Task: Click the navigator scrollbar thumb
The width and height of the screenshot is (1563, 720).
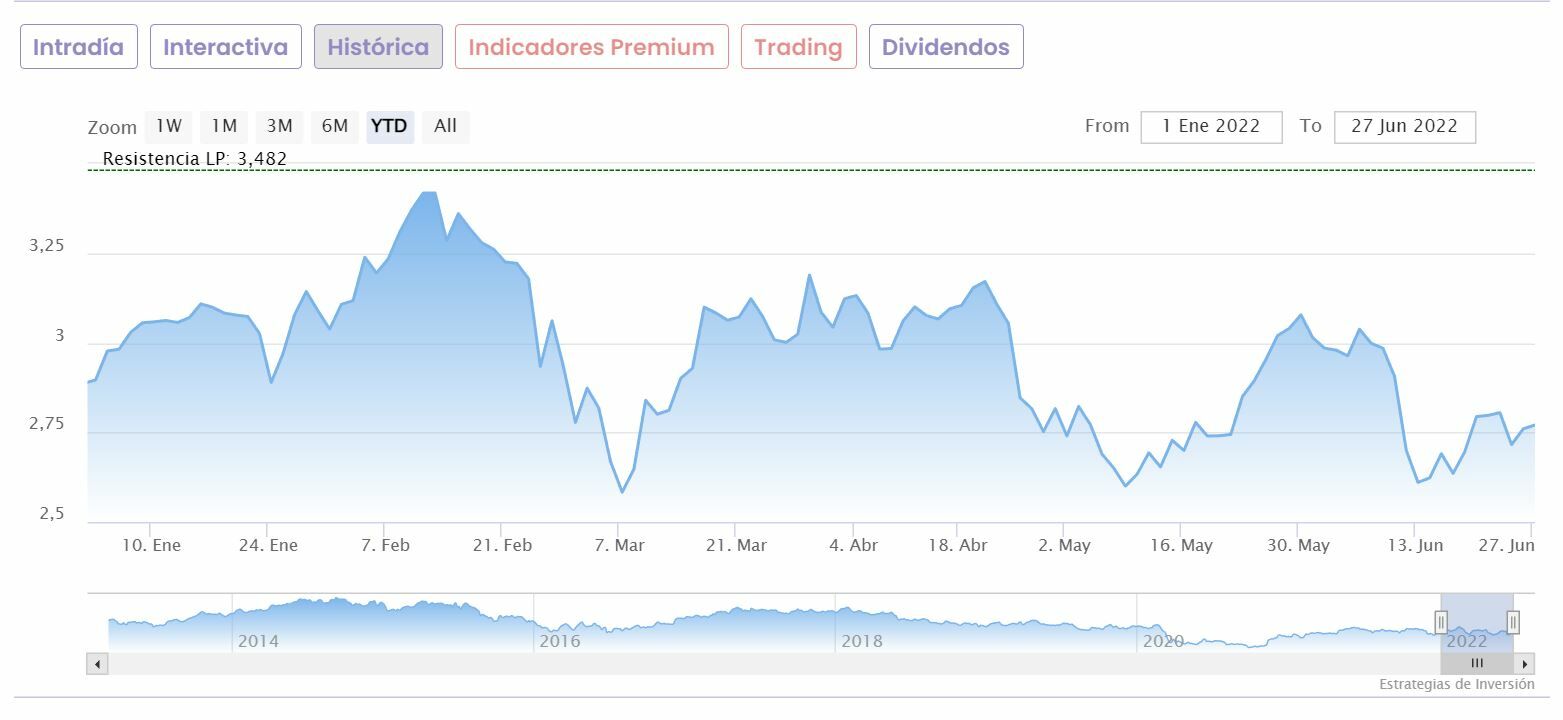Action: pyautogui.click(x=1477, y=664)
